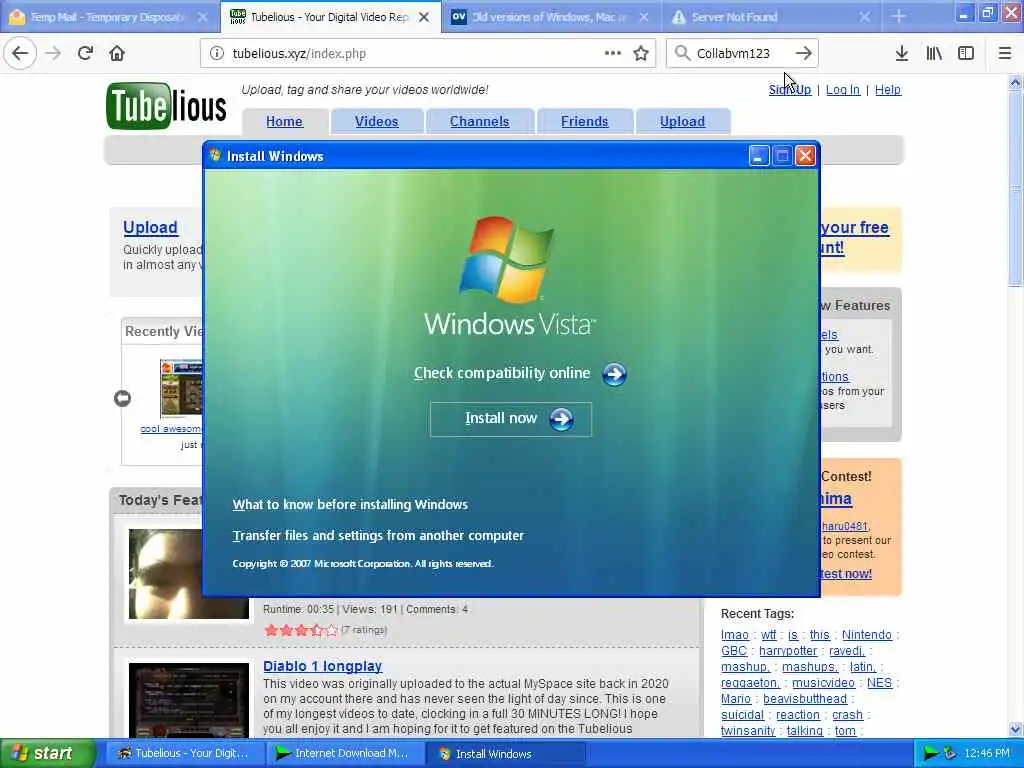The height and width of the screenshot is (768, 1024).
Task: Open the recently viewed video thumbnail
Action: pos(181,388)
